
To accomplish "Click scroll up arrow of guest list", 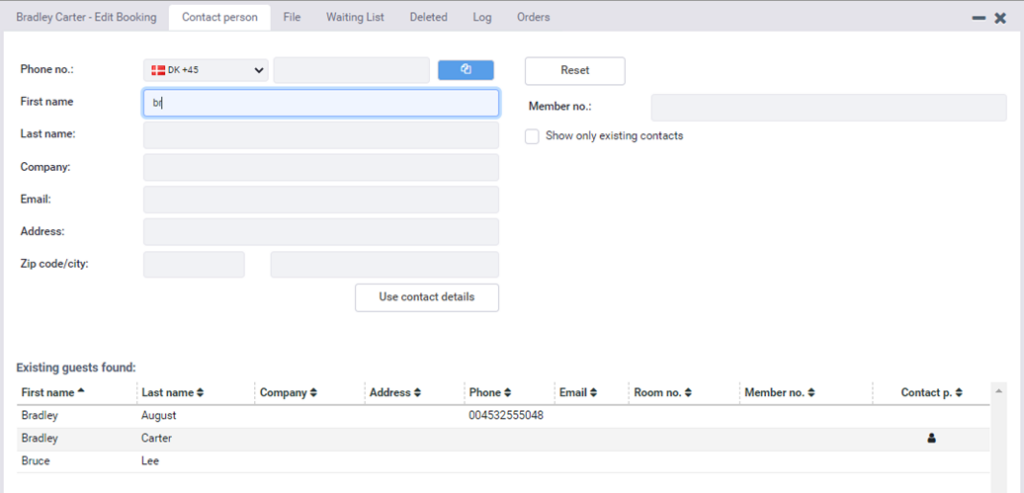I will coord(998,390).
